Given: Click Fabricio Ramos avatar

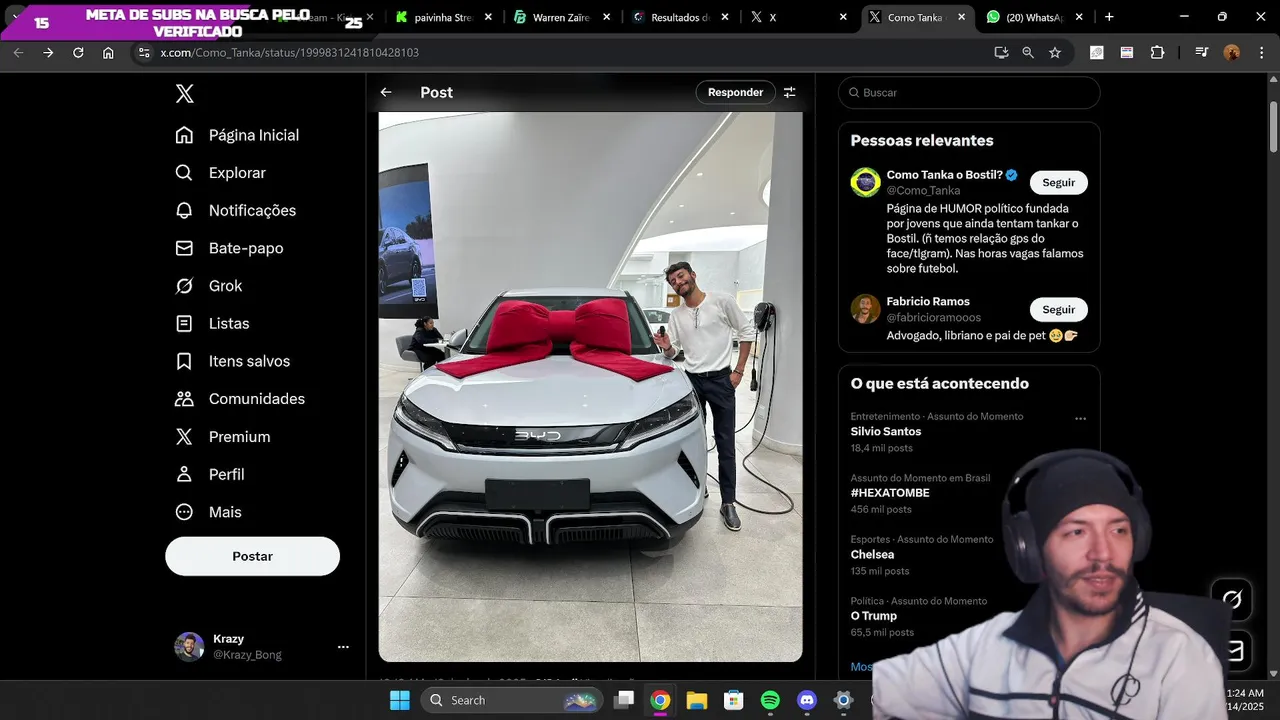Looking at the screenshot, I should [x=866, y=309].
